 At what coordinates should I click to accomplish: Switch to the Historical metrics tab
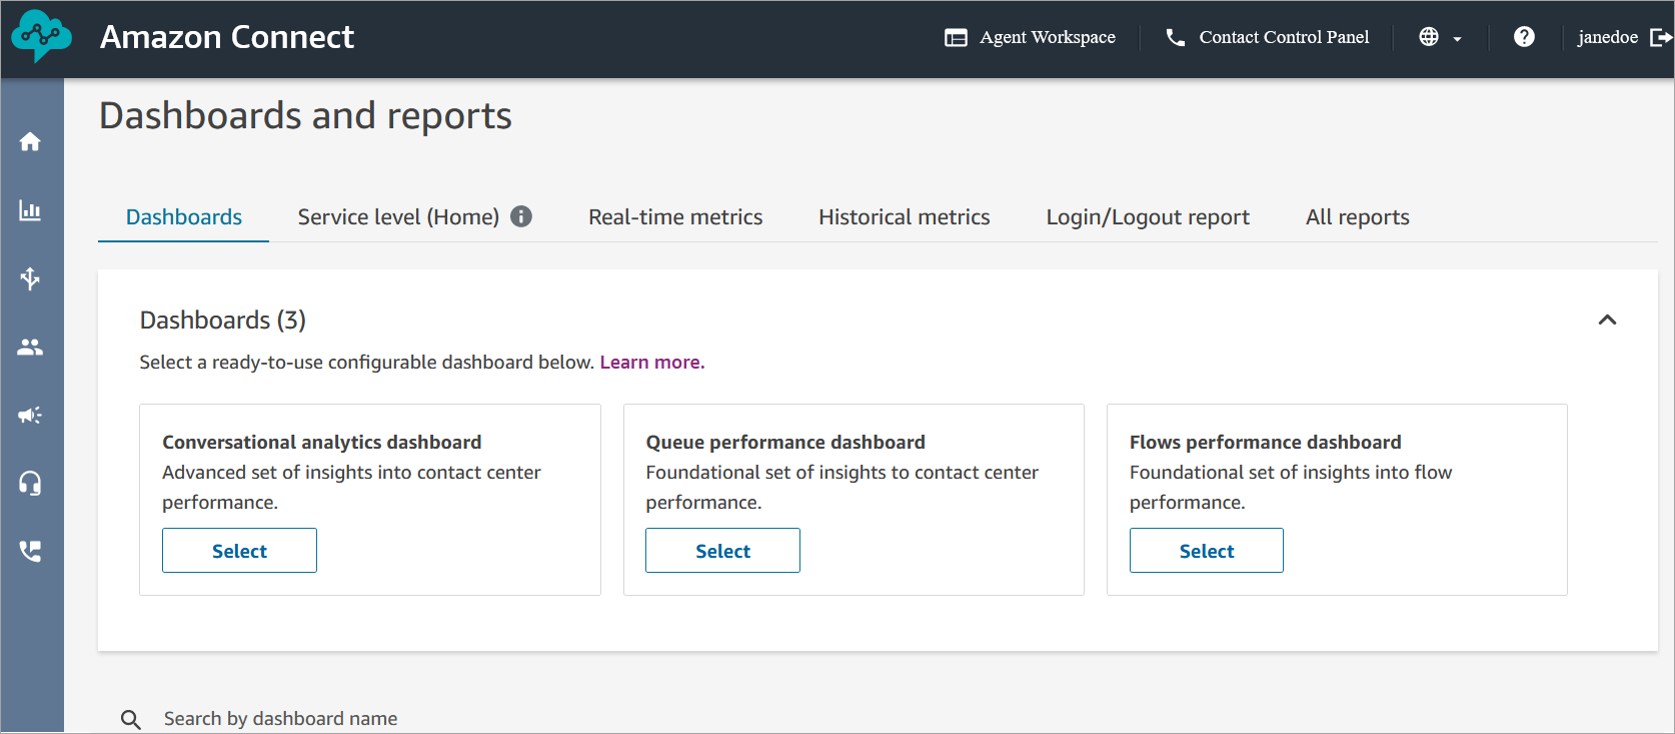point(904,217)
